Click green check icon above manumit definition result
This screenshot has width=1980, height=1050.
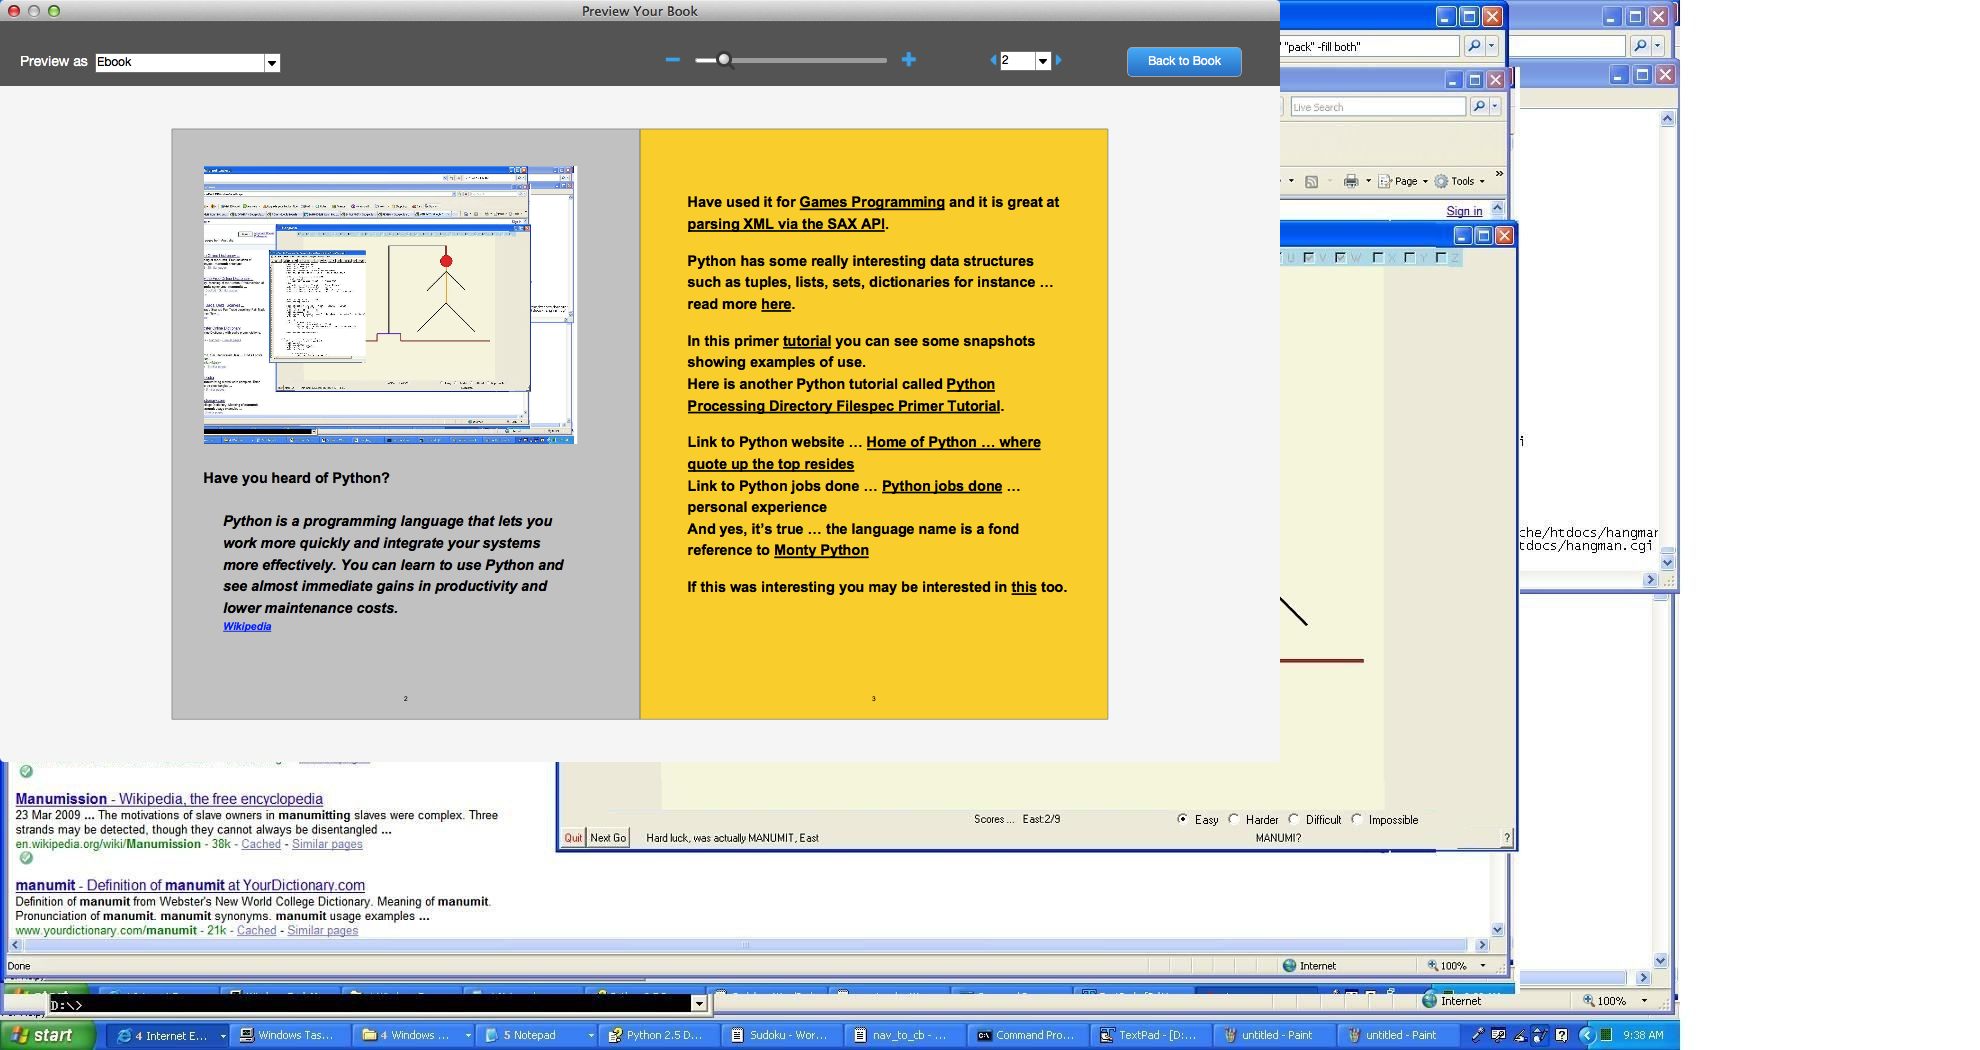pos(26,858)
